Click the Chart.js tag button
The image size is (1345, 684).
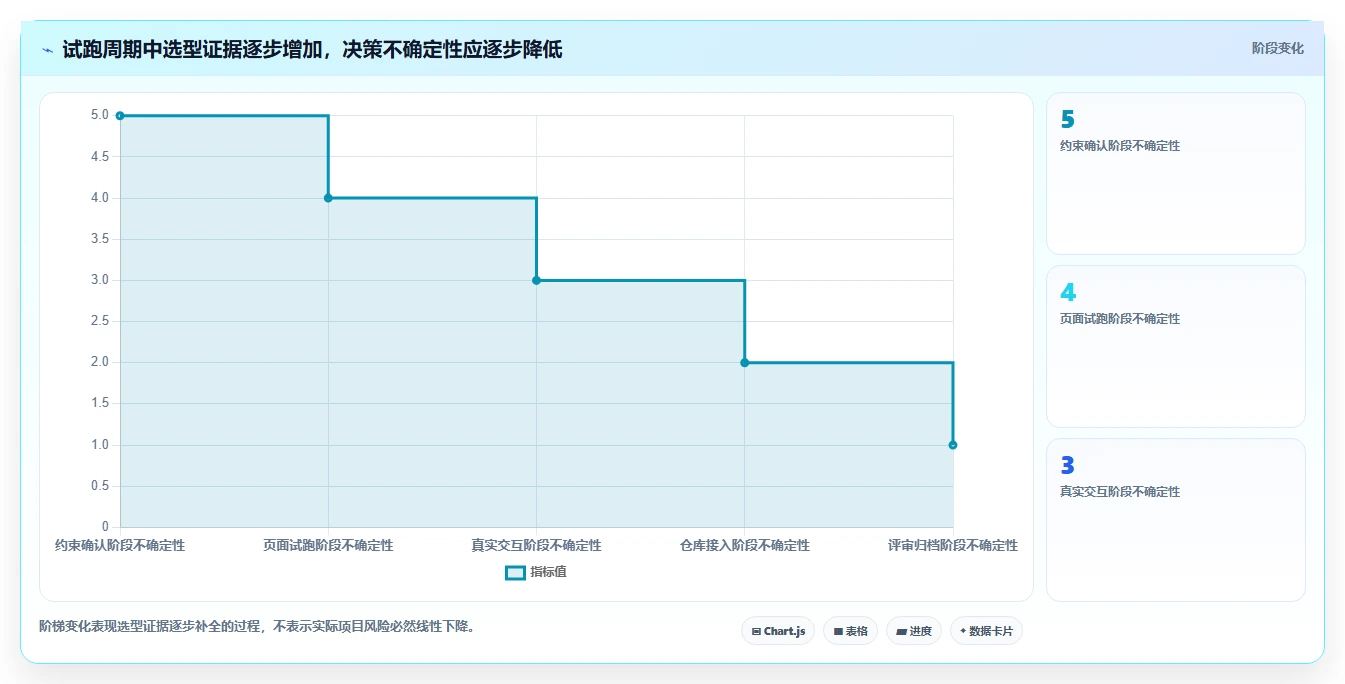(778, 631)
